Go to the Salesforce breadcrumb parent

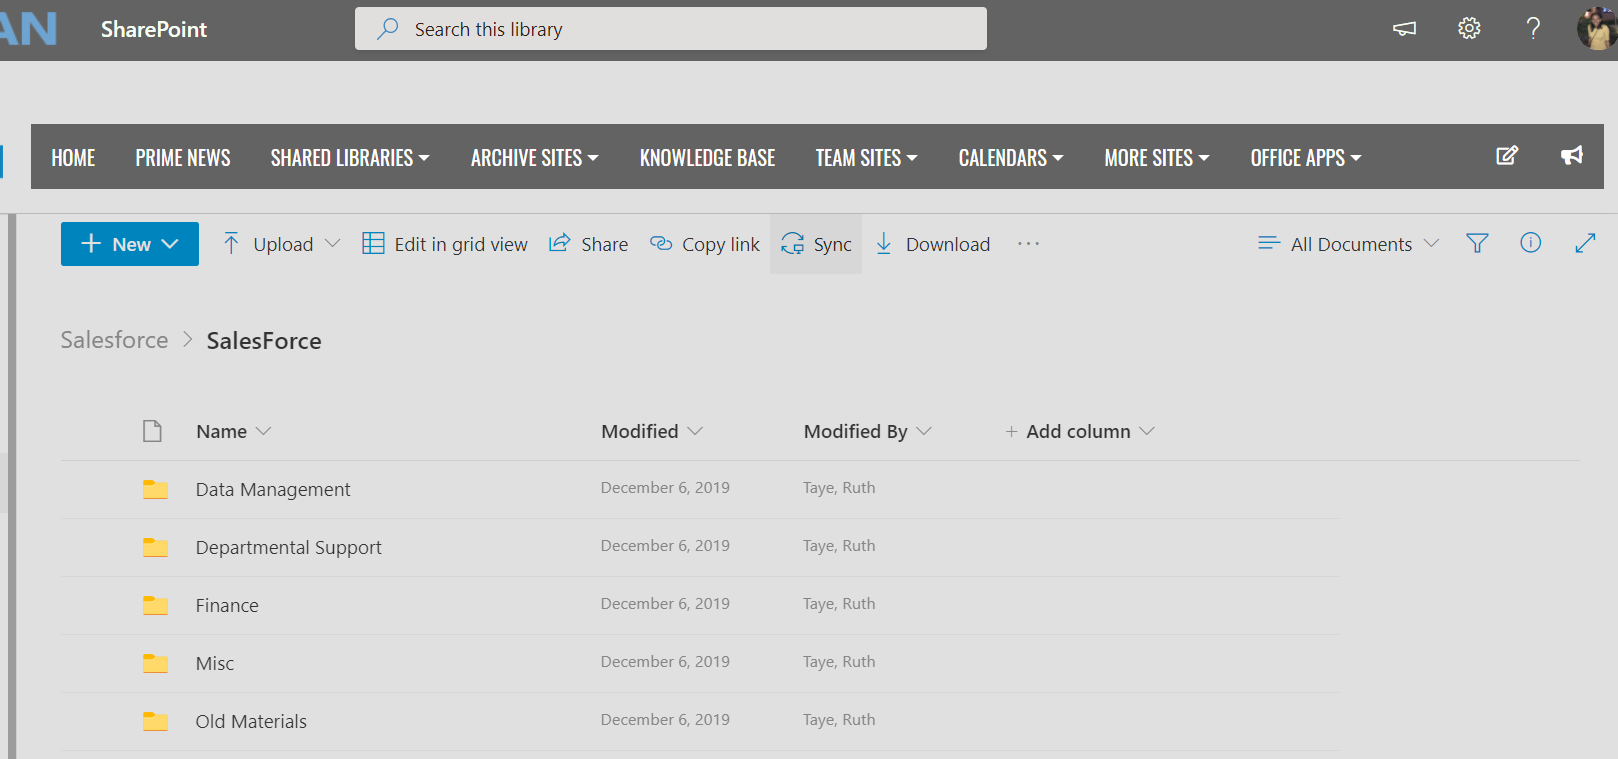(114, 340)
